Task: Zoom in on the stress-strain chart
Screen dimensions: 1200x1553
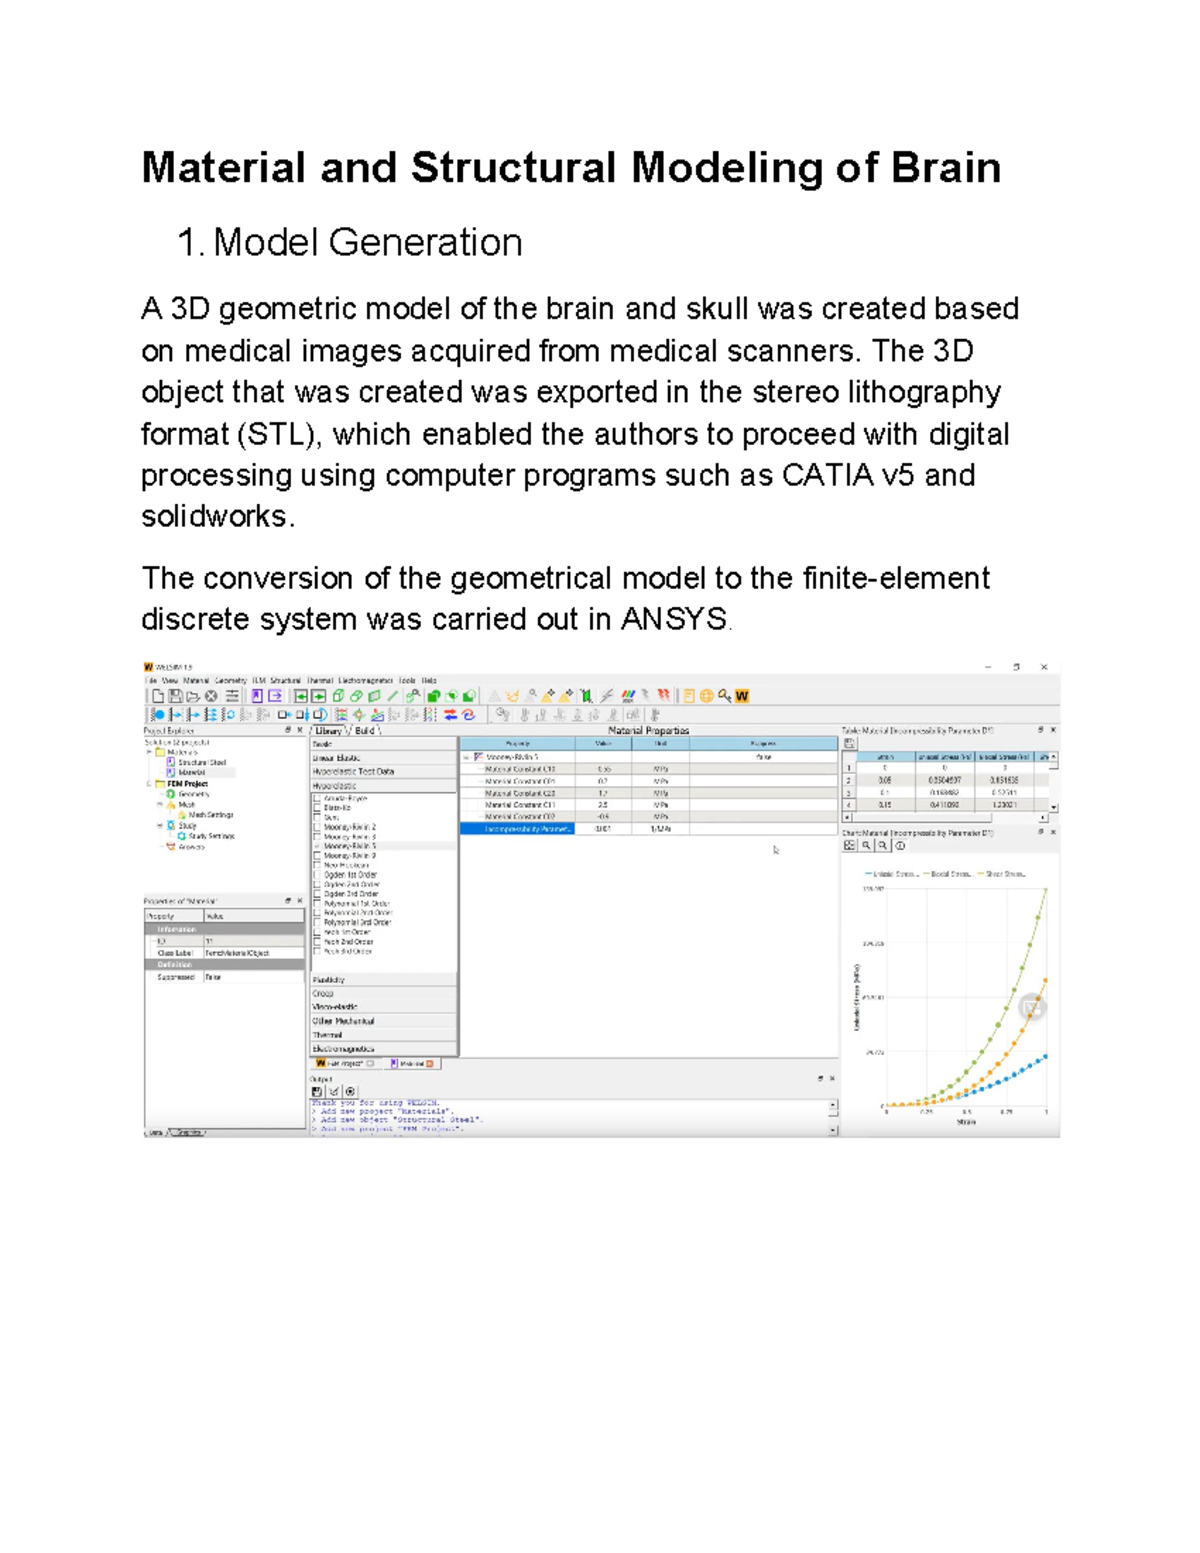Action: [x=866, y=845]
